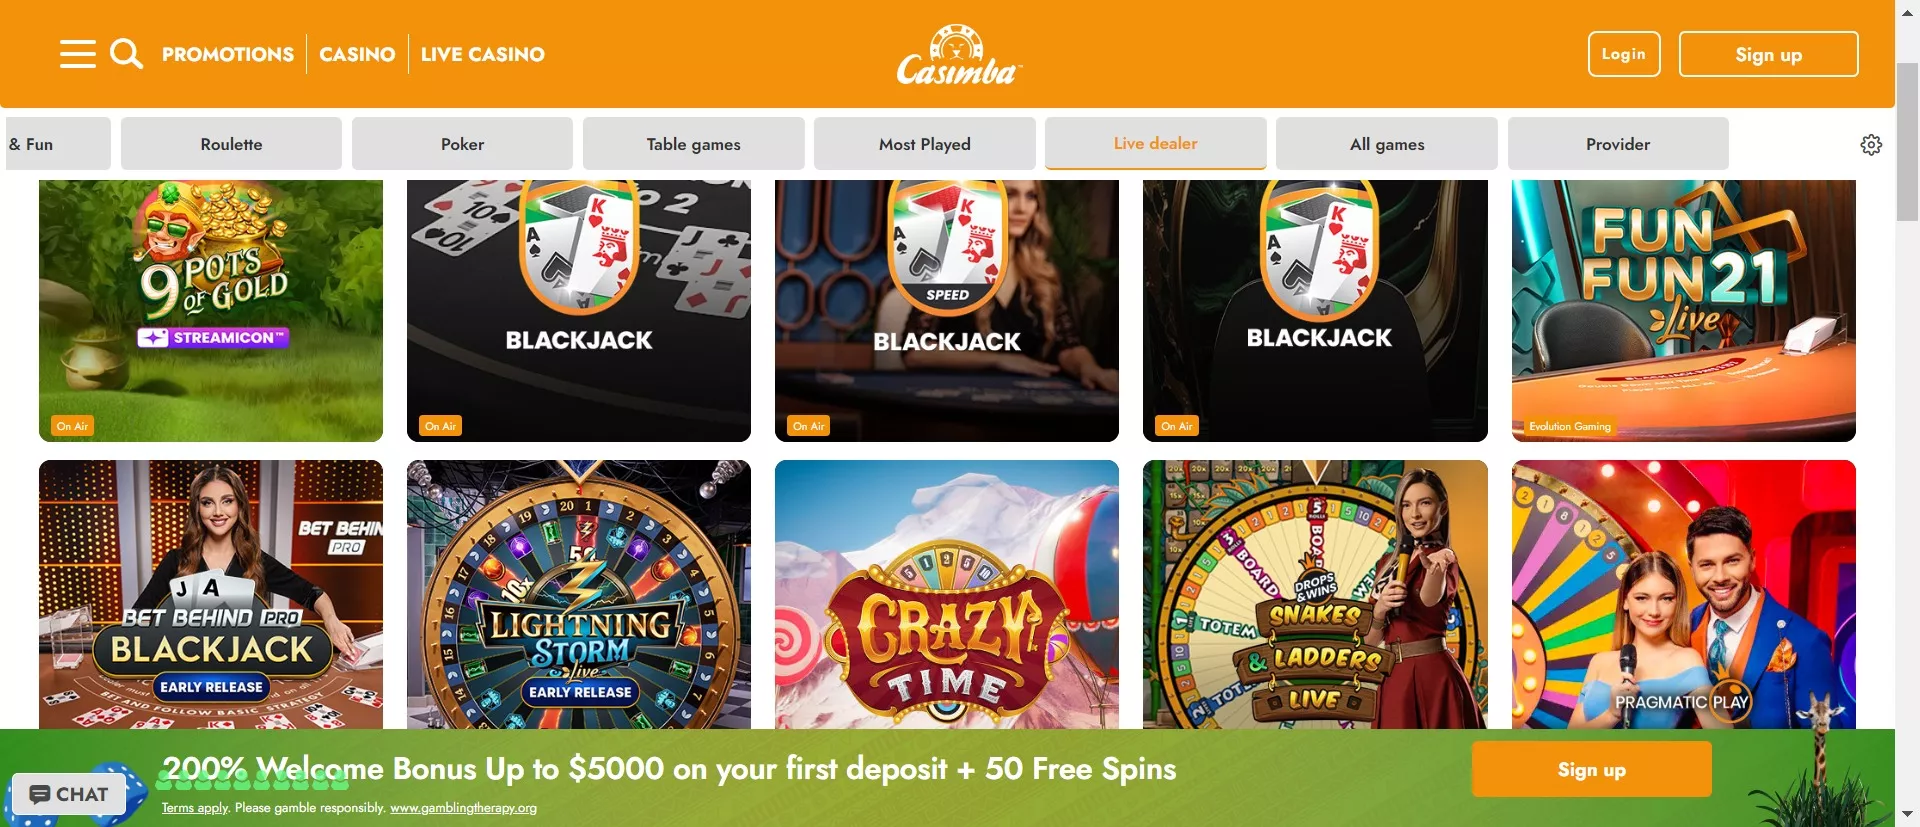The image size is (1920, 827).
Task: Click the scrollbar up arrow
Action: (1907, 11)
